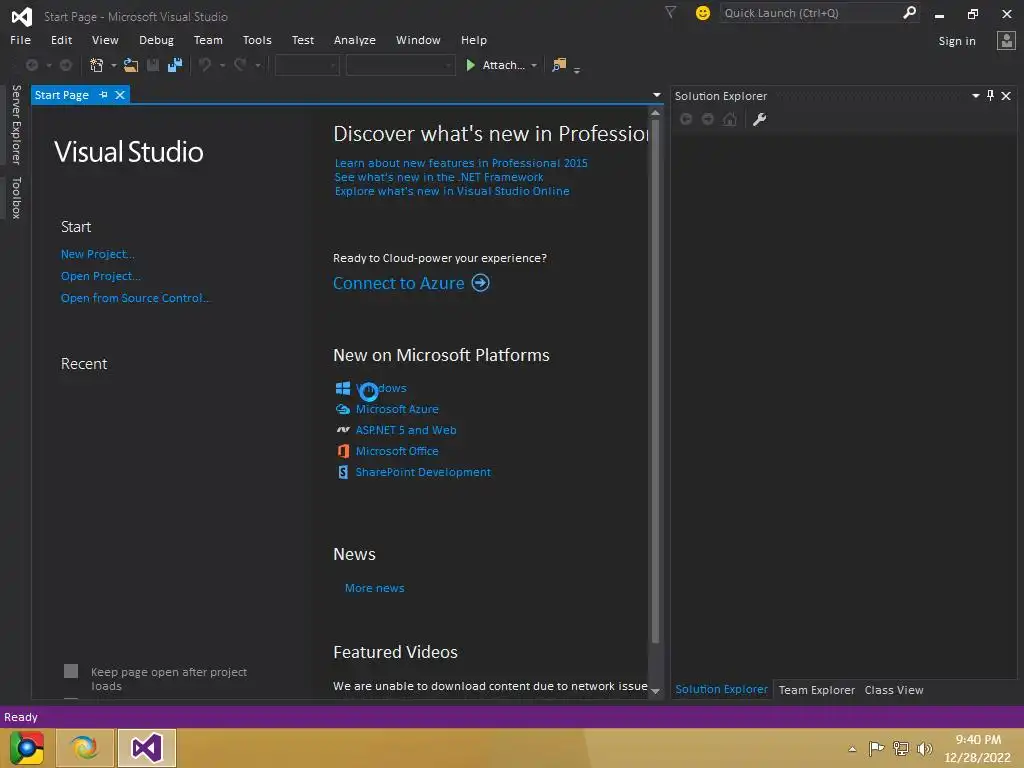Click the Solution Explorer Home icon
The width and height of the screenshot is (1024, 768).
pyautogui.click(x=729, y=119)
